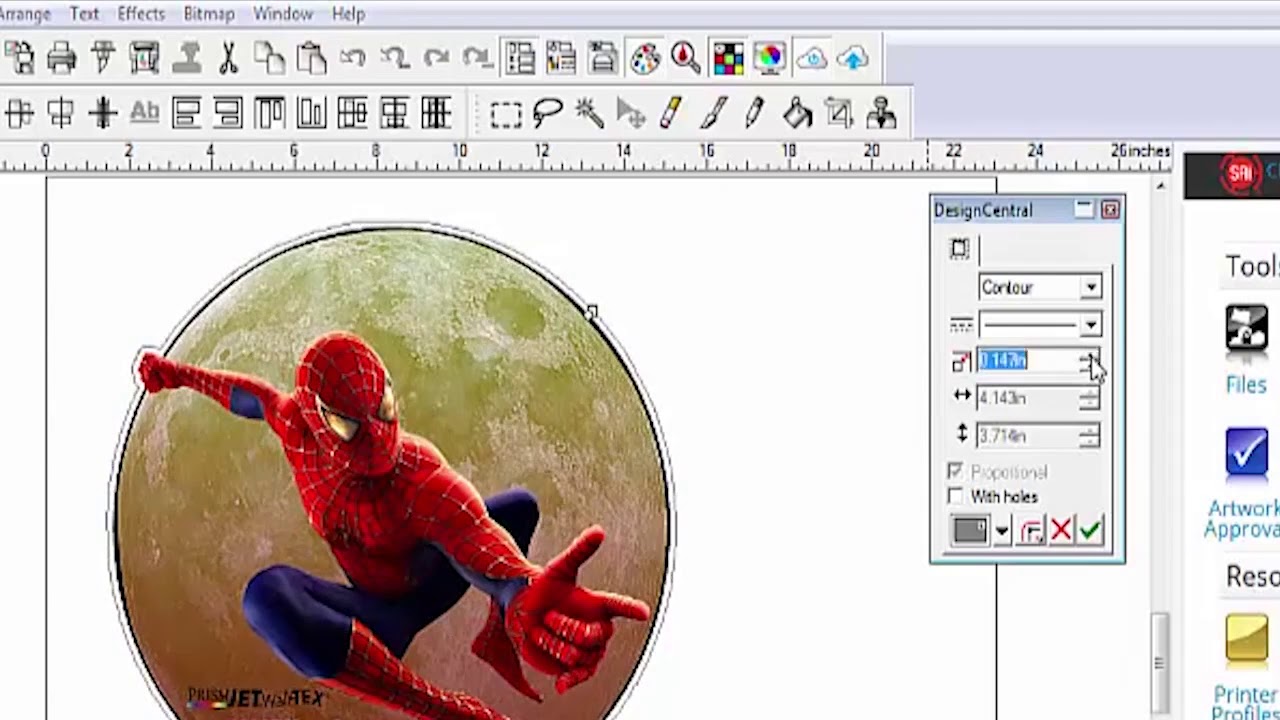Open the Help menu
1280x720 pixels.
pyautogui.click(x=348, y=14)
